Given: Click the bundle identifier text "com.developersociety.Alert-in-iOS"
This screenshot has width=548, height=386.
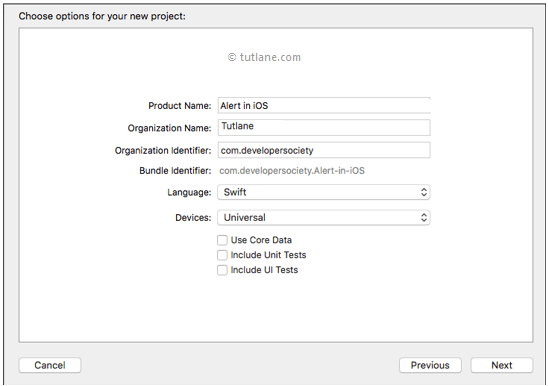Looking at the screenshot, I should (x=292, y=171).
